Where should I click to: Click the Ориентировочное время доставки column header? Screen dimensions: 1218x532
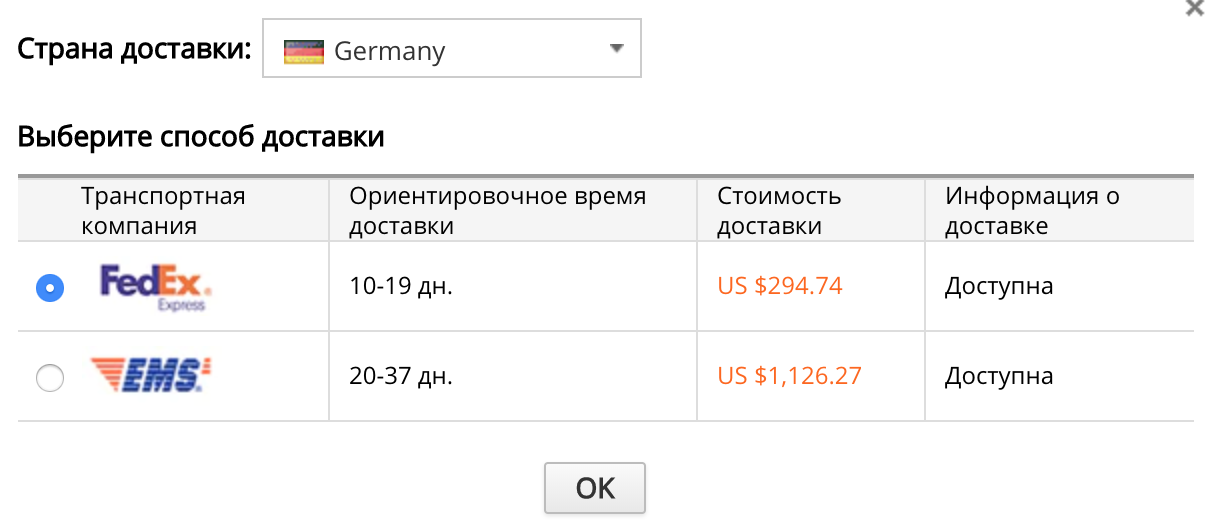pyautogui.click(x=497, y=210)
